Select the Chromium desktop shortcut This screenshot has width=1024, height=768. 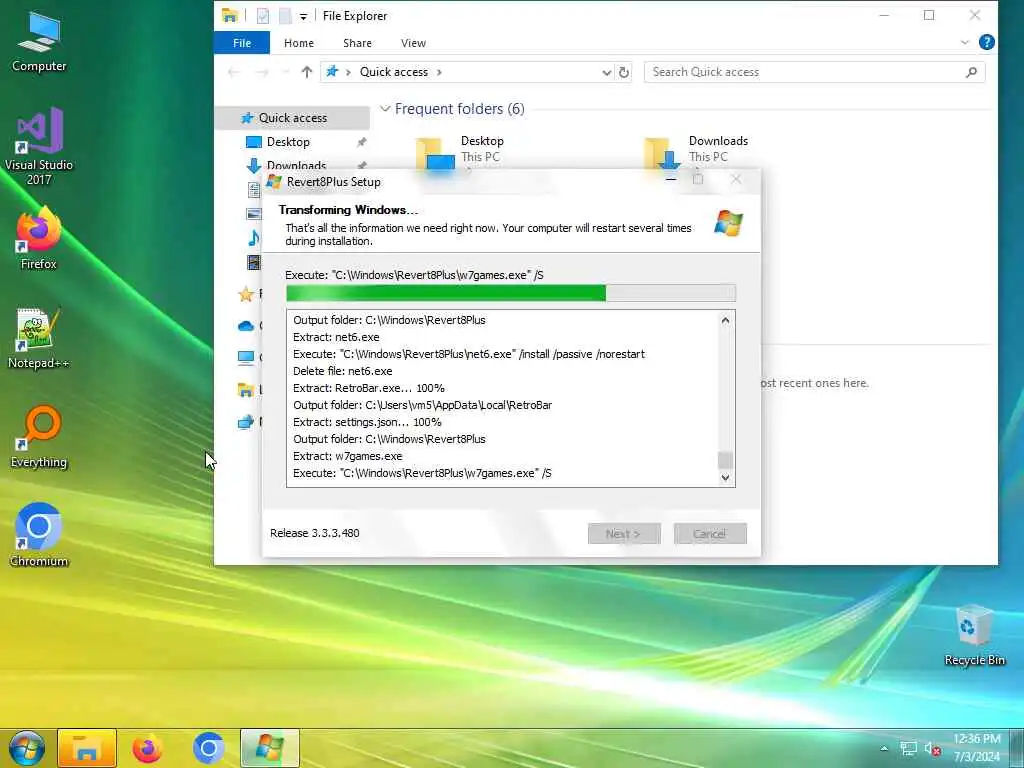(39, 536)
